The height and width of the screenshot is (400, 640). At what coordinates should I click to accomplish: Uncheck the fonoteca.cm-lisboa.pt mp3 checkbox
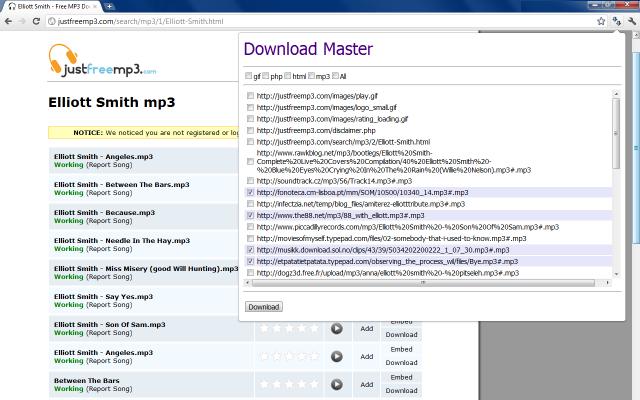[250, 192]
